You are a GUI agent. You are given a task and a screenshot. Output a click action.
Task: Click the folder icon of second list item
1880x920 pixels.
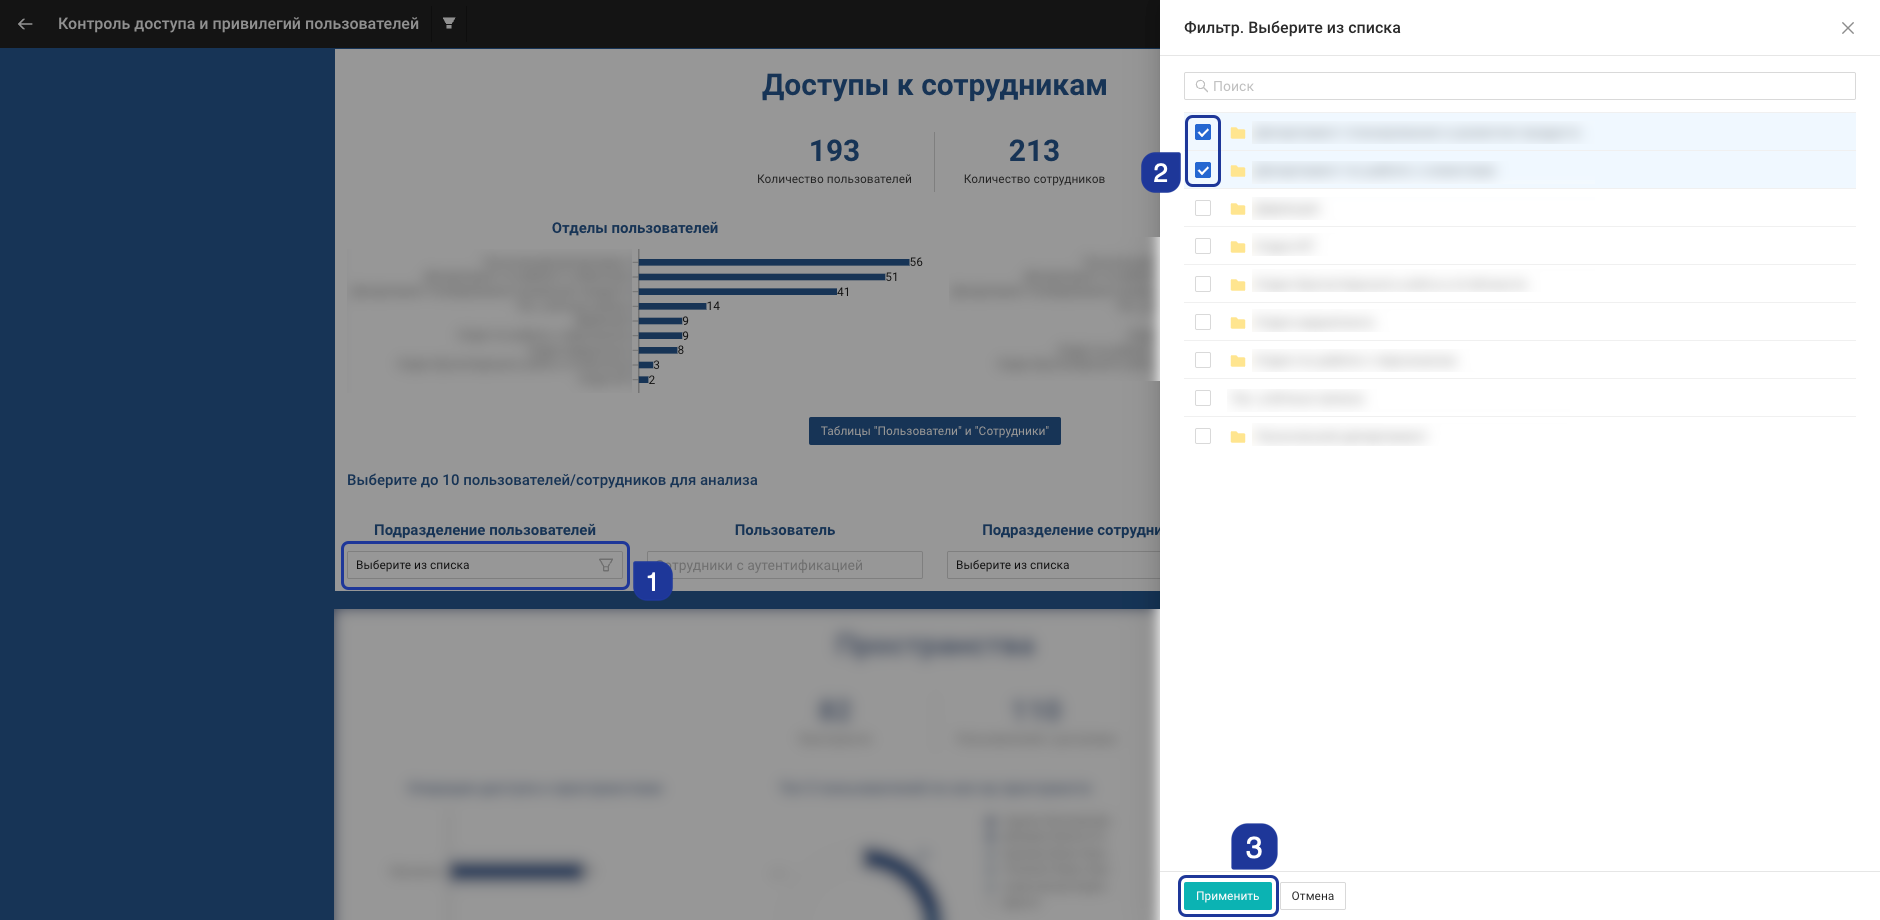tap(1237, 171)
